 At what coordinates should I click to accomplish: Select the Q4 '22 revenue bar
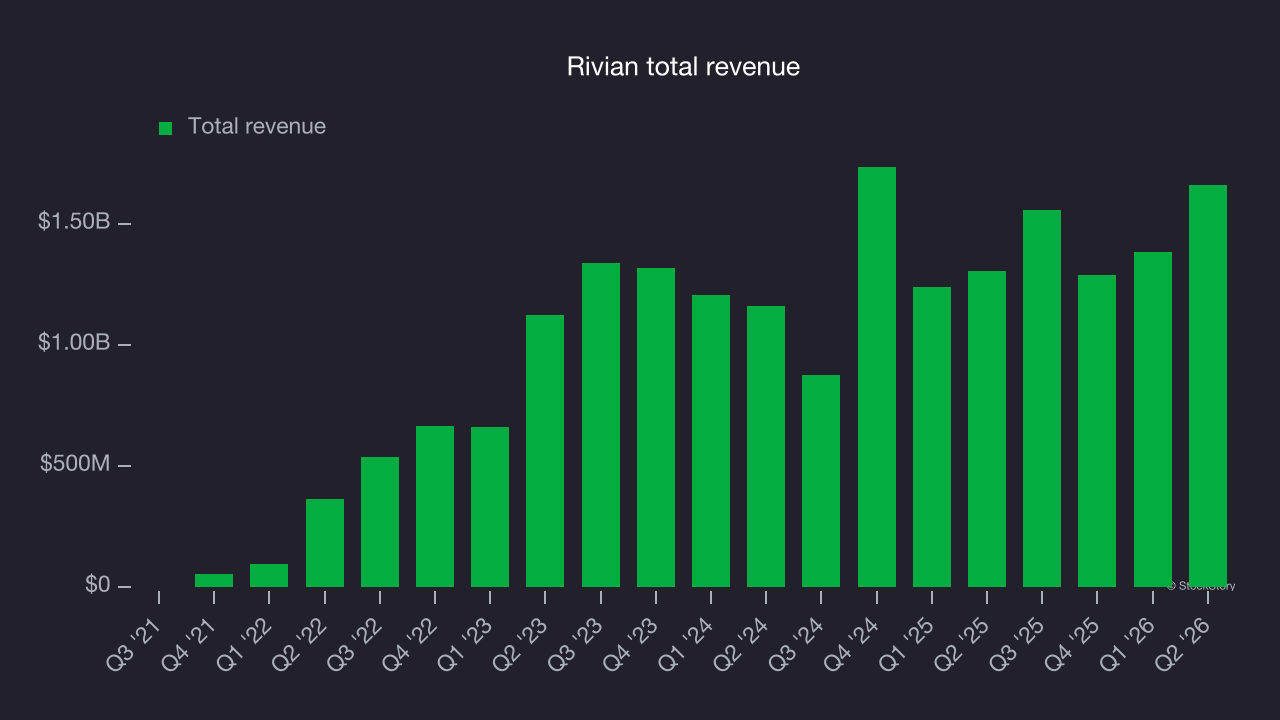pyautogui.click(x=435, y=506)
